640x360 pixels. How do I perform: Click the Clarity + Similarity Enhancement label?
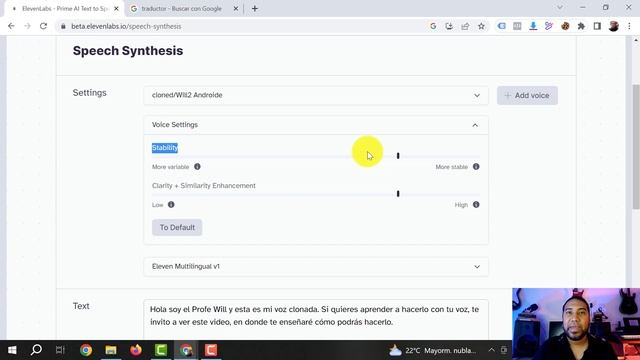204,186
